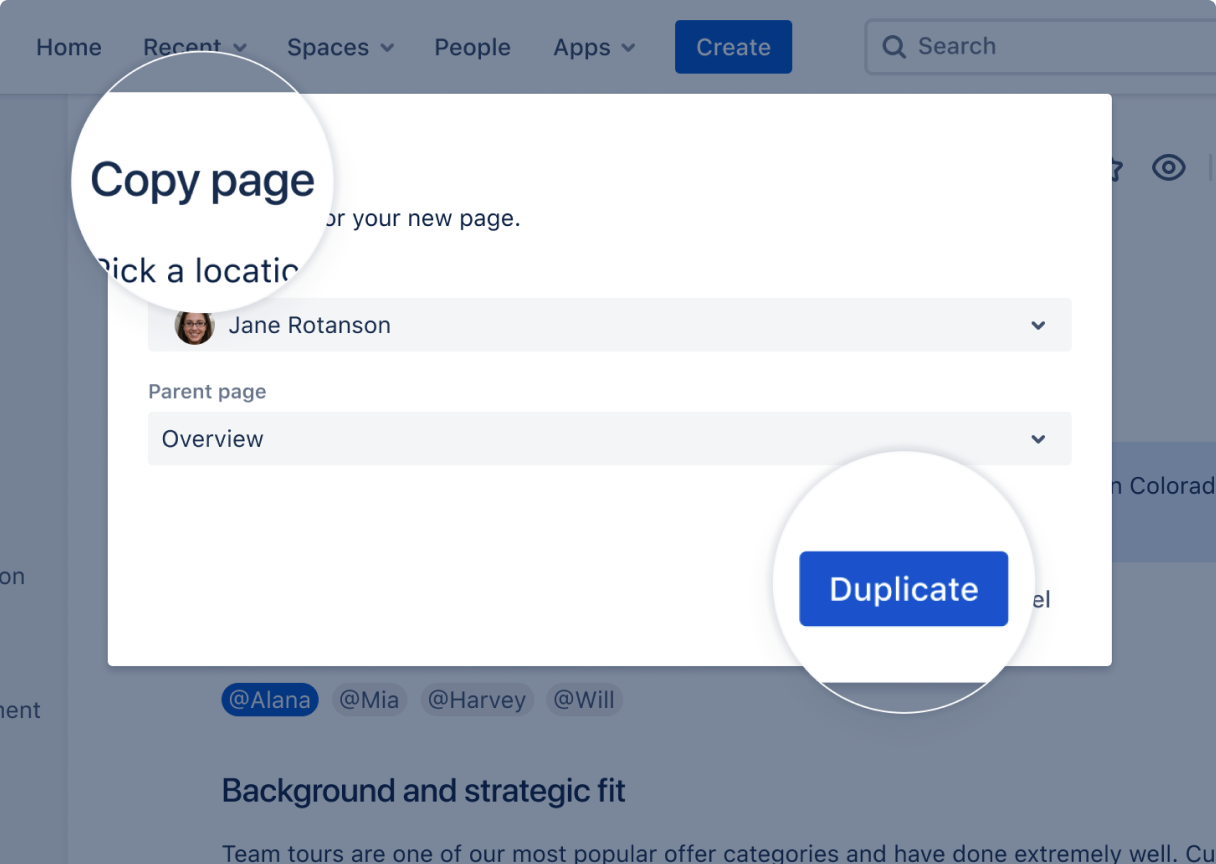Click the @Alana mention
The image size is (1216, 864).
click(x=270, y=700)
